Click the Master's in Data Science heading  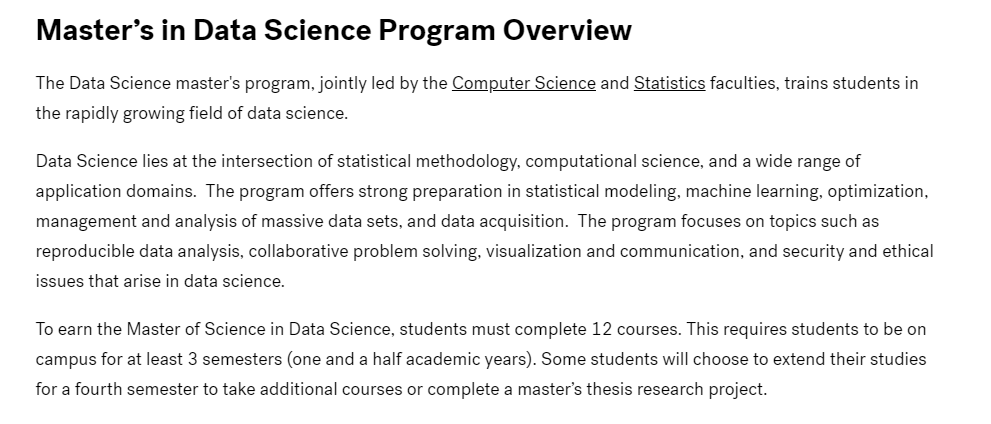pyautogui.click(x=333, y=31)
